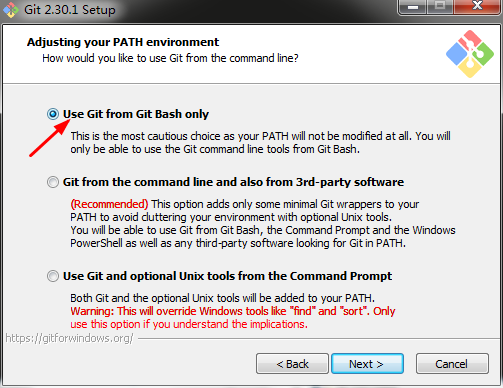Select Use Git and optional Unix tools radio button

click(x=53, y=276)
